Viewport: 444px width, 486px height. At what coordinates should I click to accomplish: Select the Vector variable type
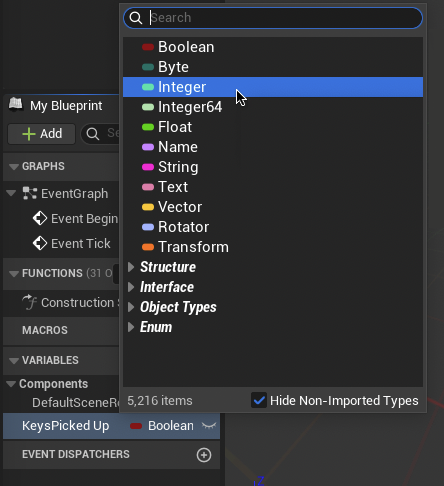(273, 207)
